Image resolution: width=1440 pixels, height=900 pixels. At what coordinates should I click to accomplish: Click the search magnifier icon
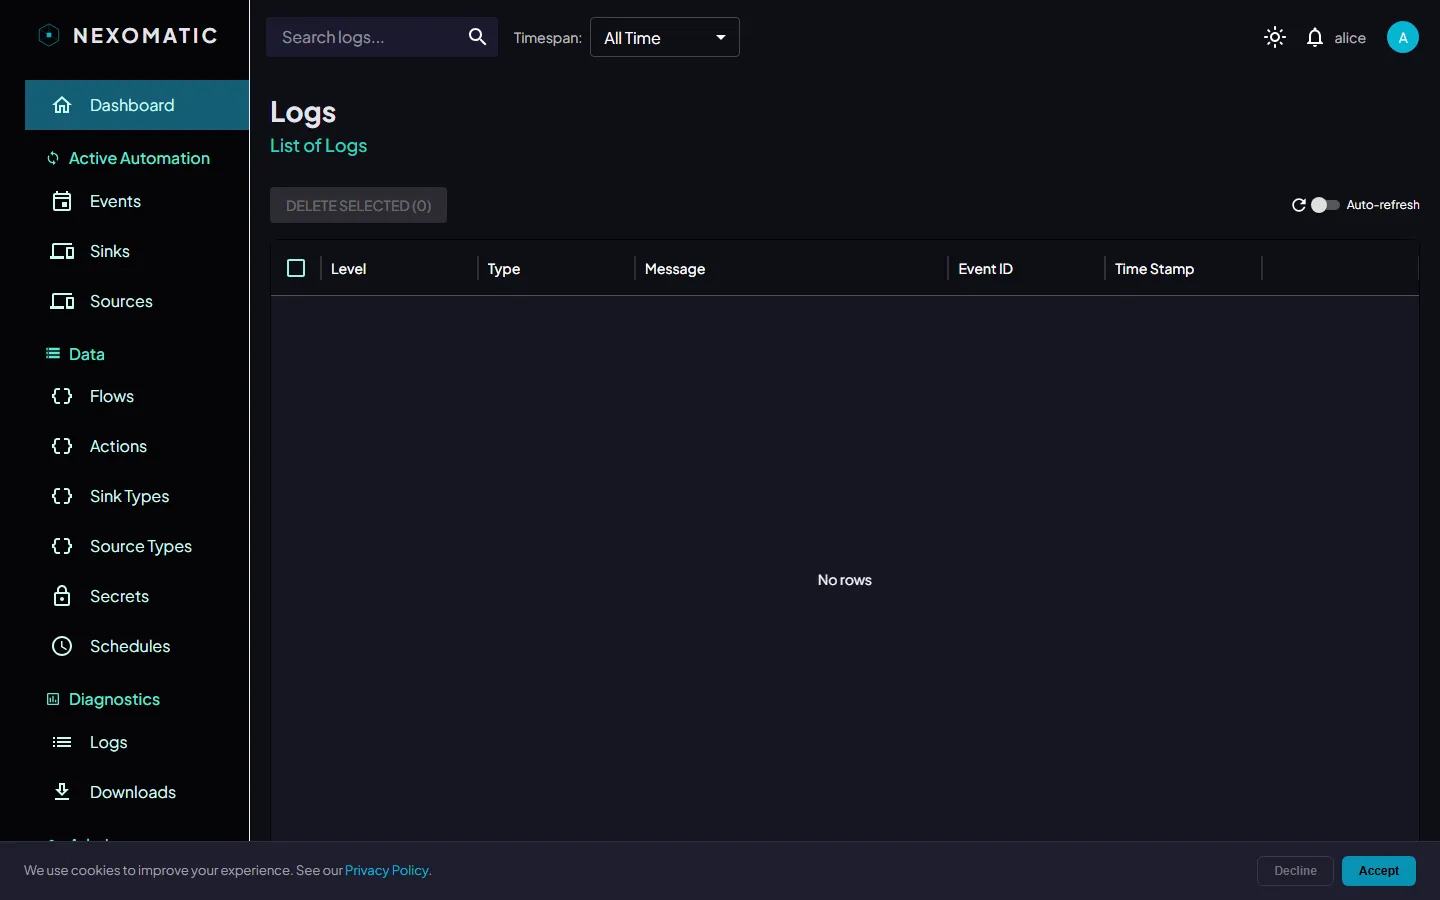(x=477, y=37)
